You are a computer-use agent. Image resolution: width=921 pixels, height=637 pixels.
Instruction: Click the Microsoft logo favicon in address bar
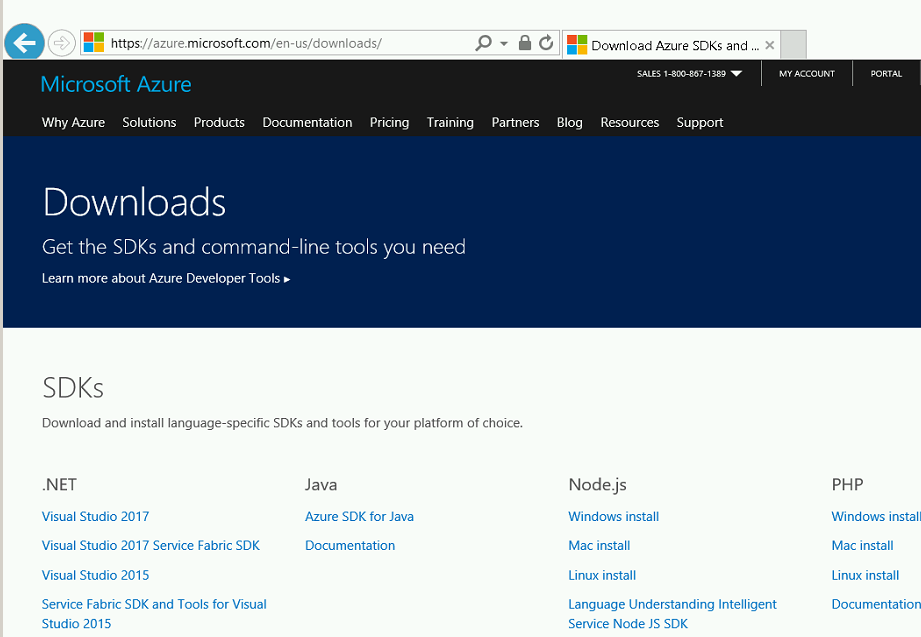coord(94,43)
